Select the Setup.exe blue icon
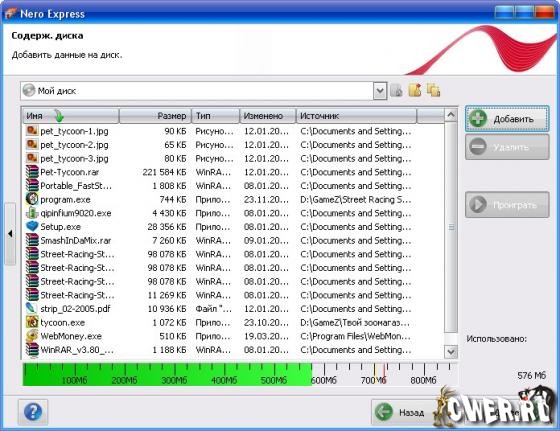This screenshot has height=431, width=560. (32, 226)
